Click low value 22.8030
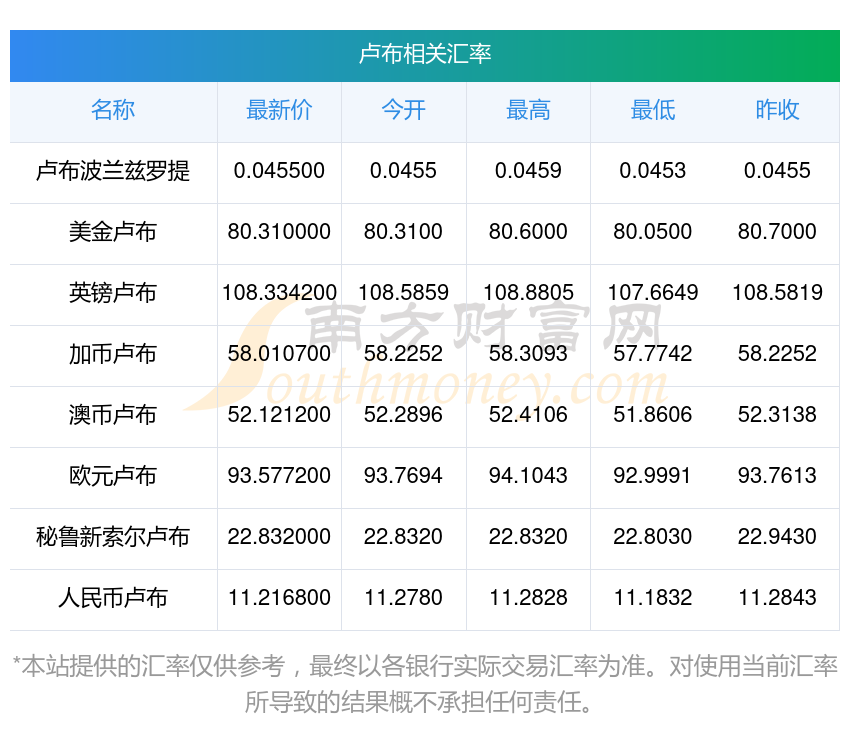Viewport: 850px width, 733px height. pyautogui.click(x=653, y=537)
